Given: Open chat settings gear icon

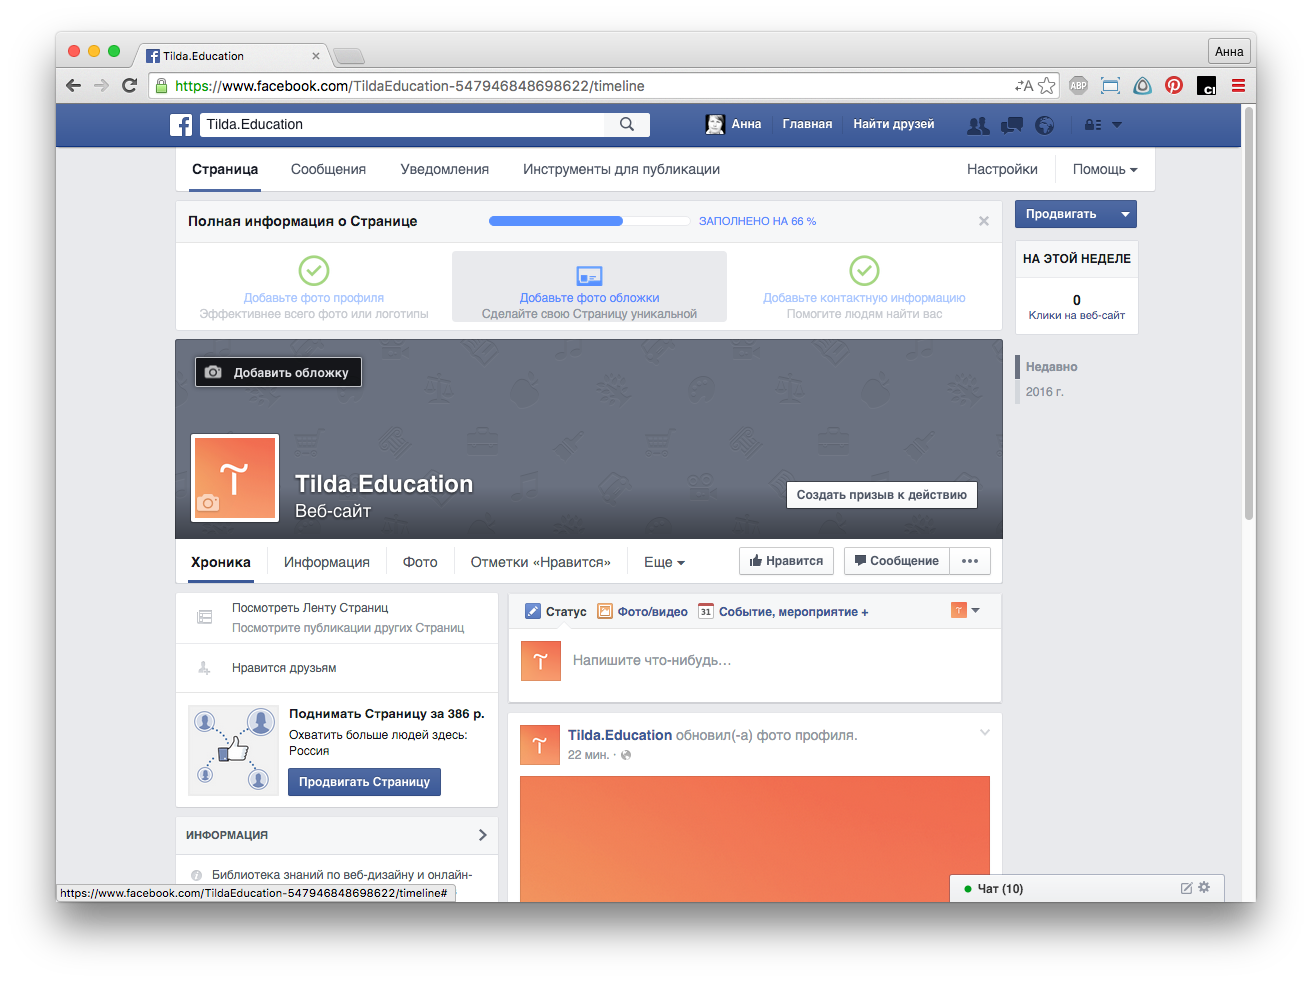Looking at the screenshot, I should (x=1204, y=888).
